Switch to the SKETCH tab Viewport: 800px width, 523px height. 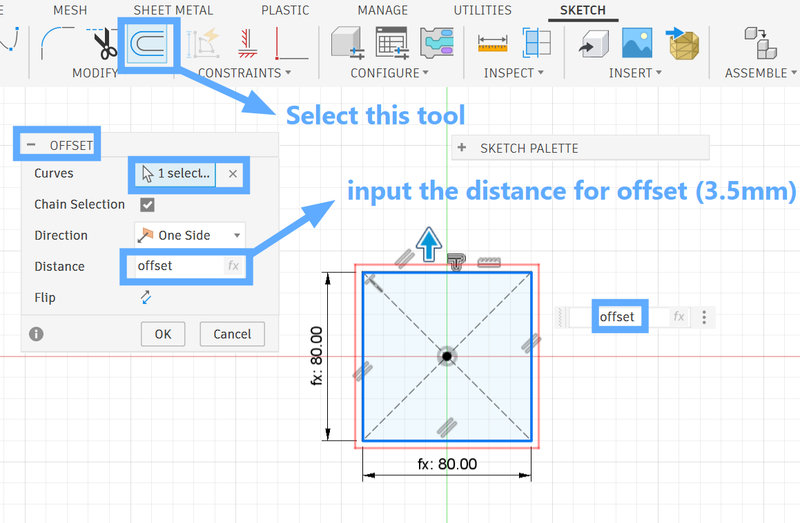[583, 10]
